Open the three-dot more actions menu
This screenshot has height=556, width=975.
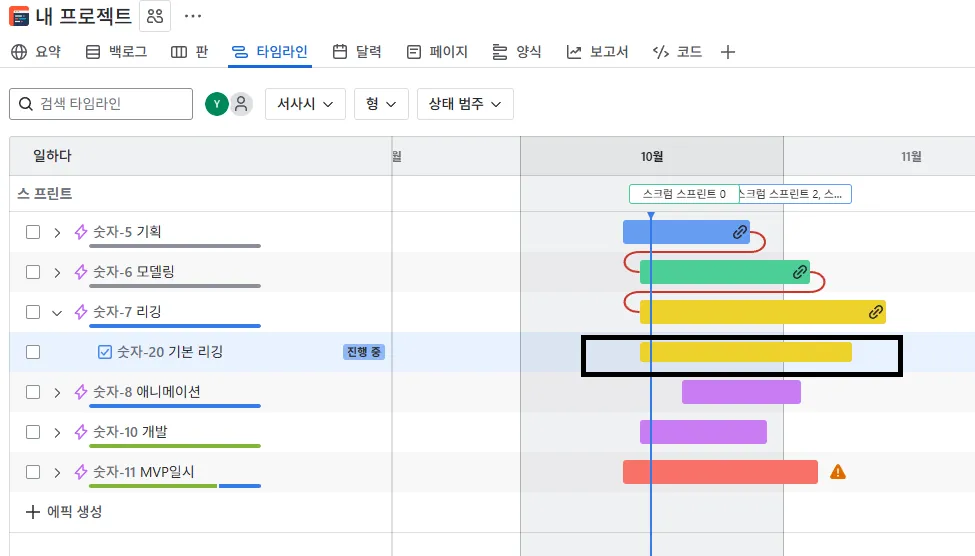point(193,16)
